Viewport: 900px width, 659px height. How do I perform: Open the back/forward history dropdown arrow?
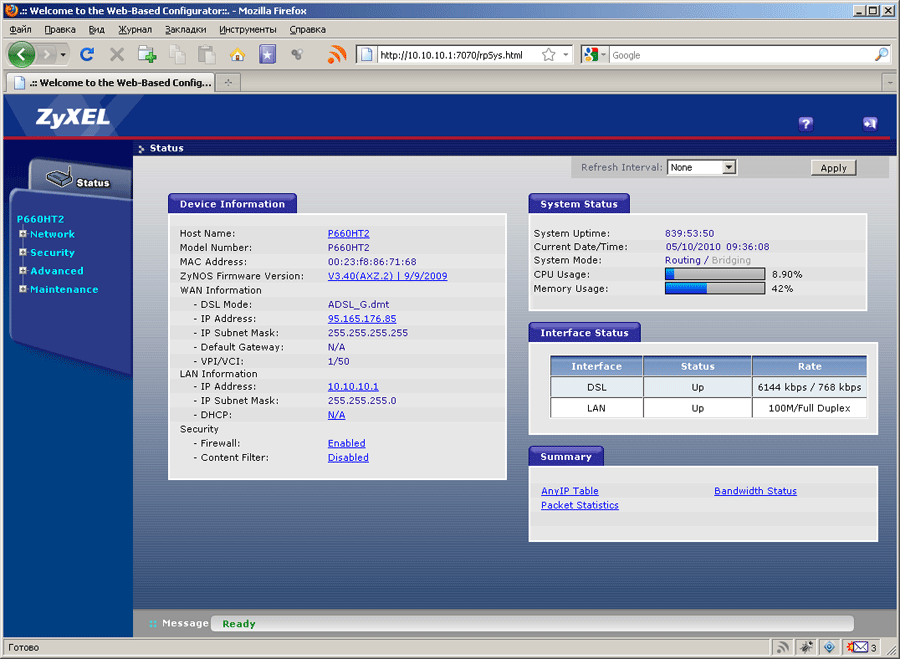[63, 55]
